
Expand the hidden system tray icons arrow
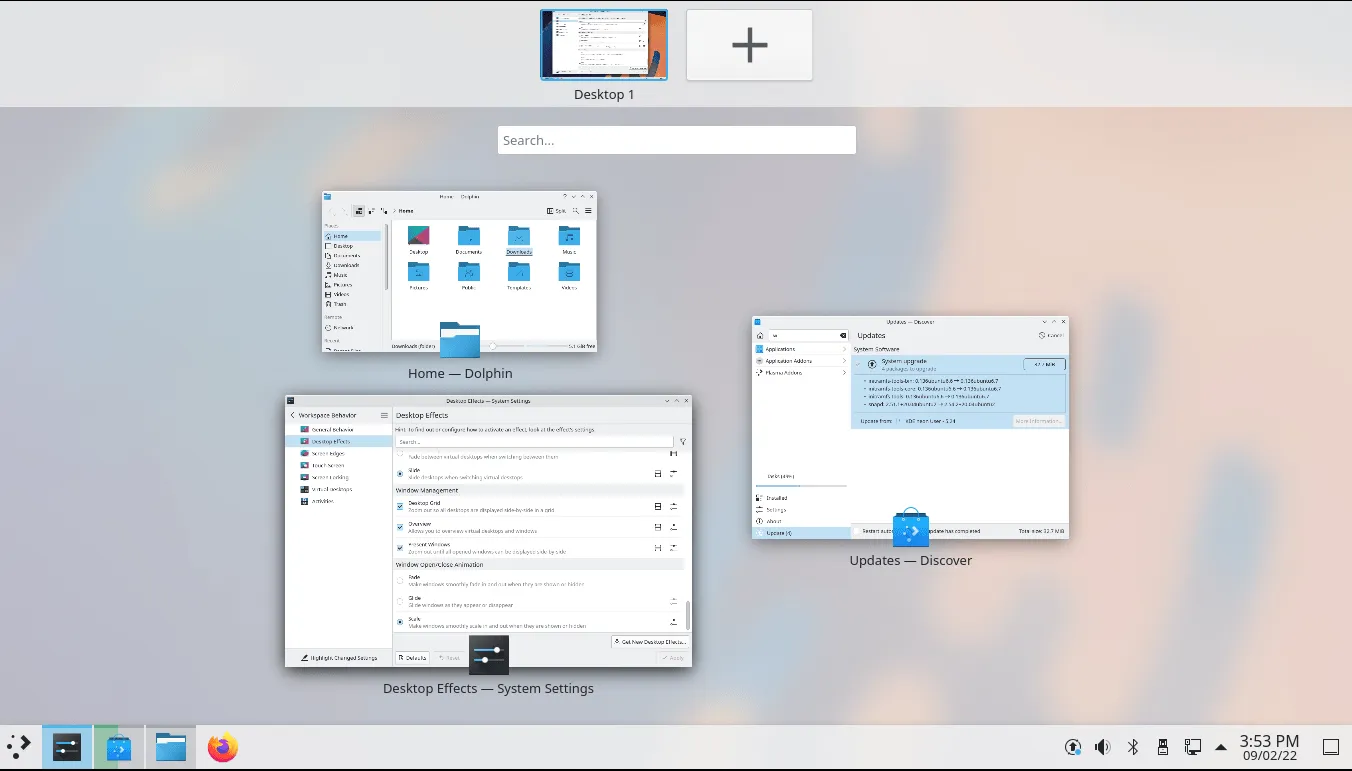(x=1221, y=747)
